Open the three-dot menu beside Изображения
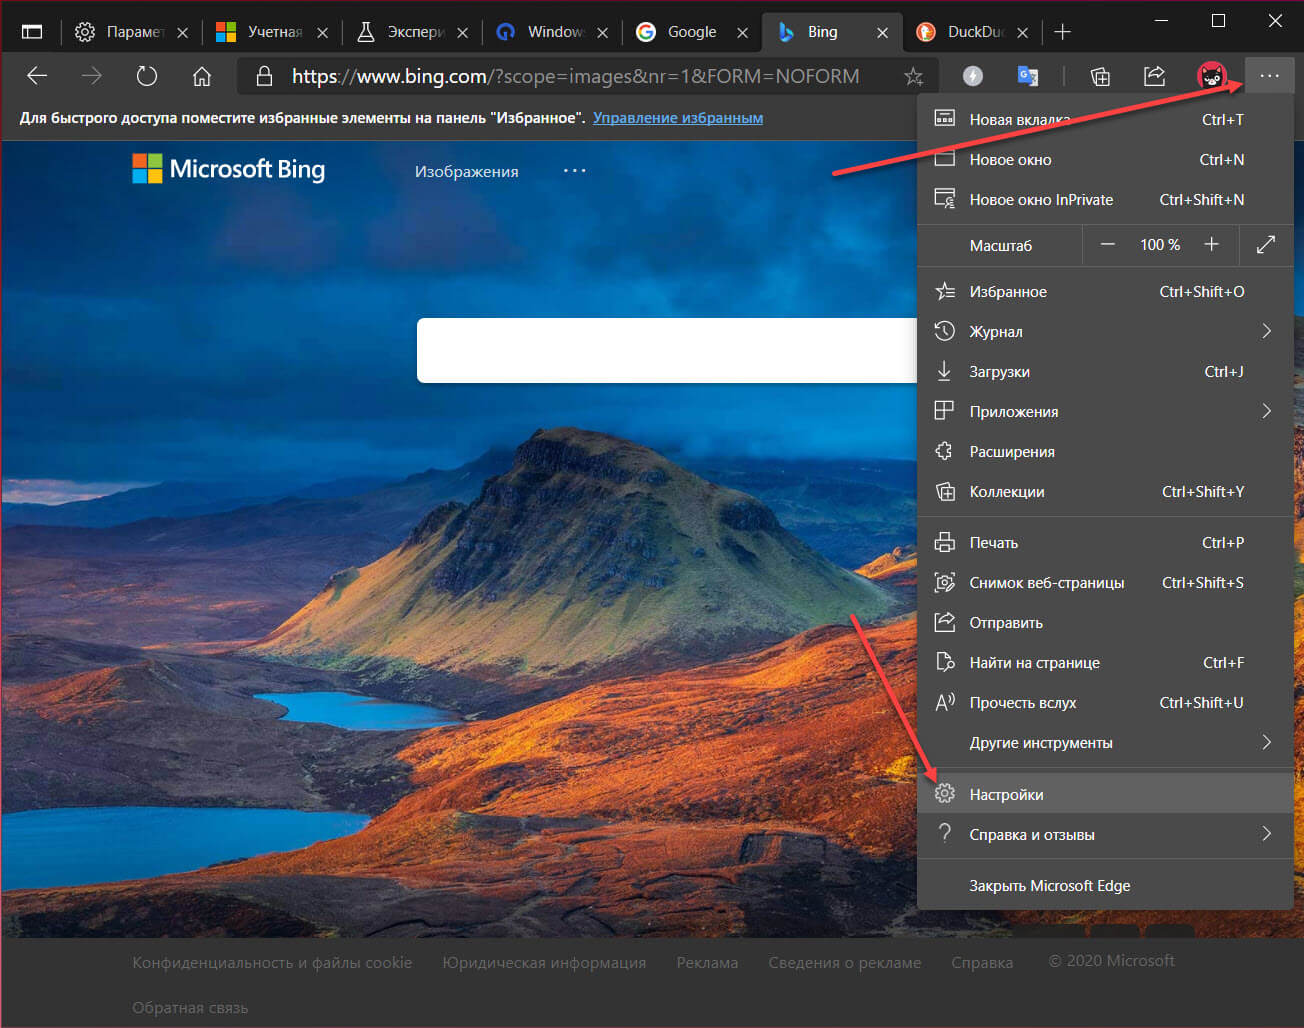The image size is (1304, 1028). (x=575, y=171)
